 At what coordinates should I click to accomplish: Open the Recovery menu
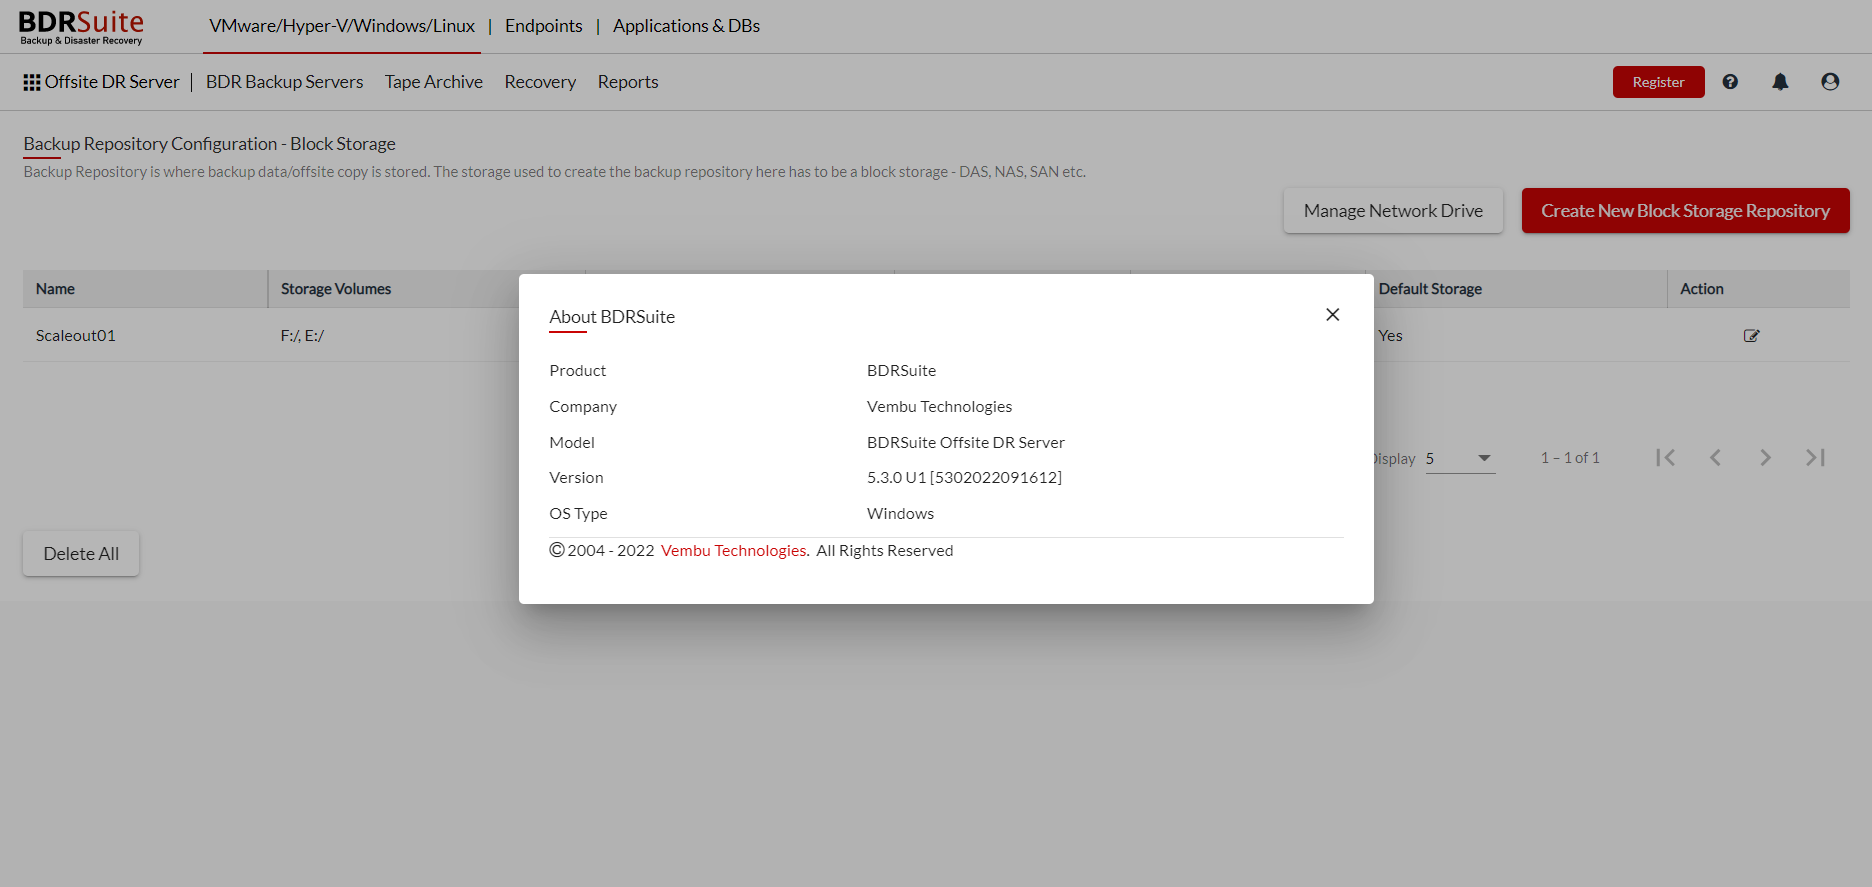540,82
